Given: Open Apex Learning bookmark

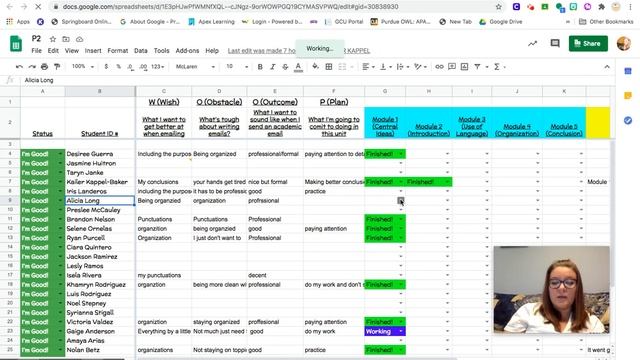Looking at the screenshot, I should [x=211, y=22].
